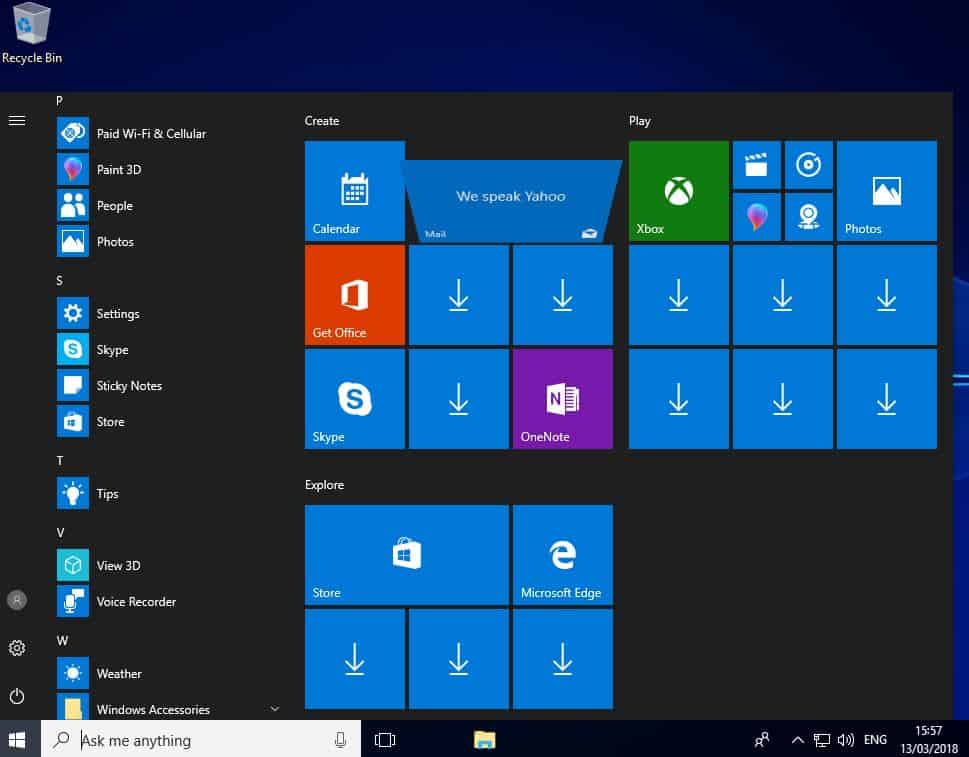
Task: Click the Create group header
Action: [322, 121]
